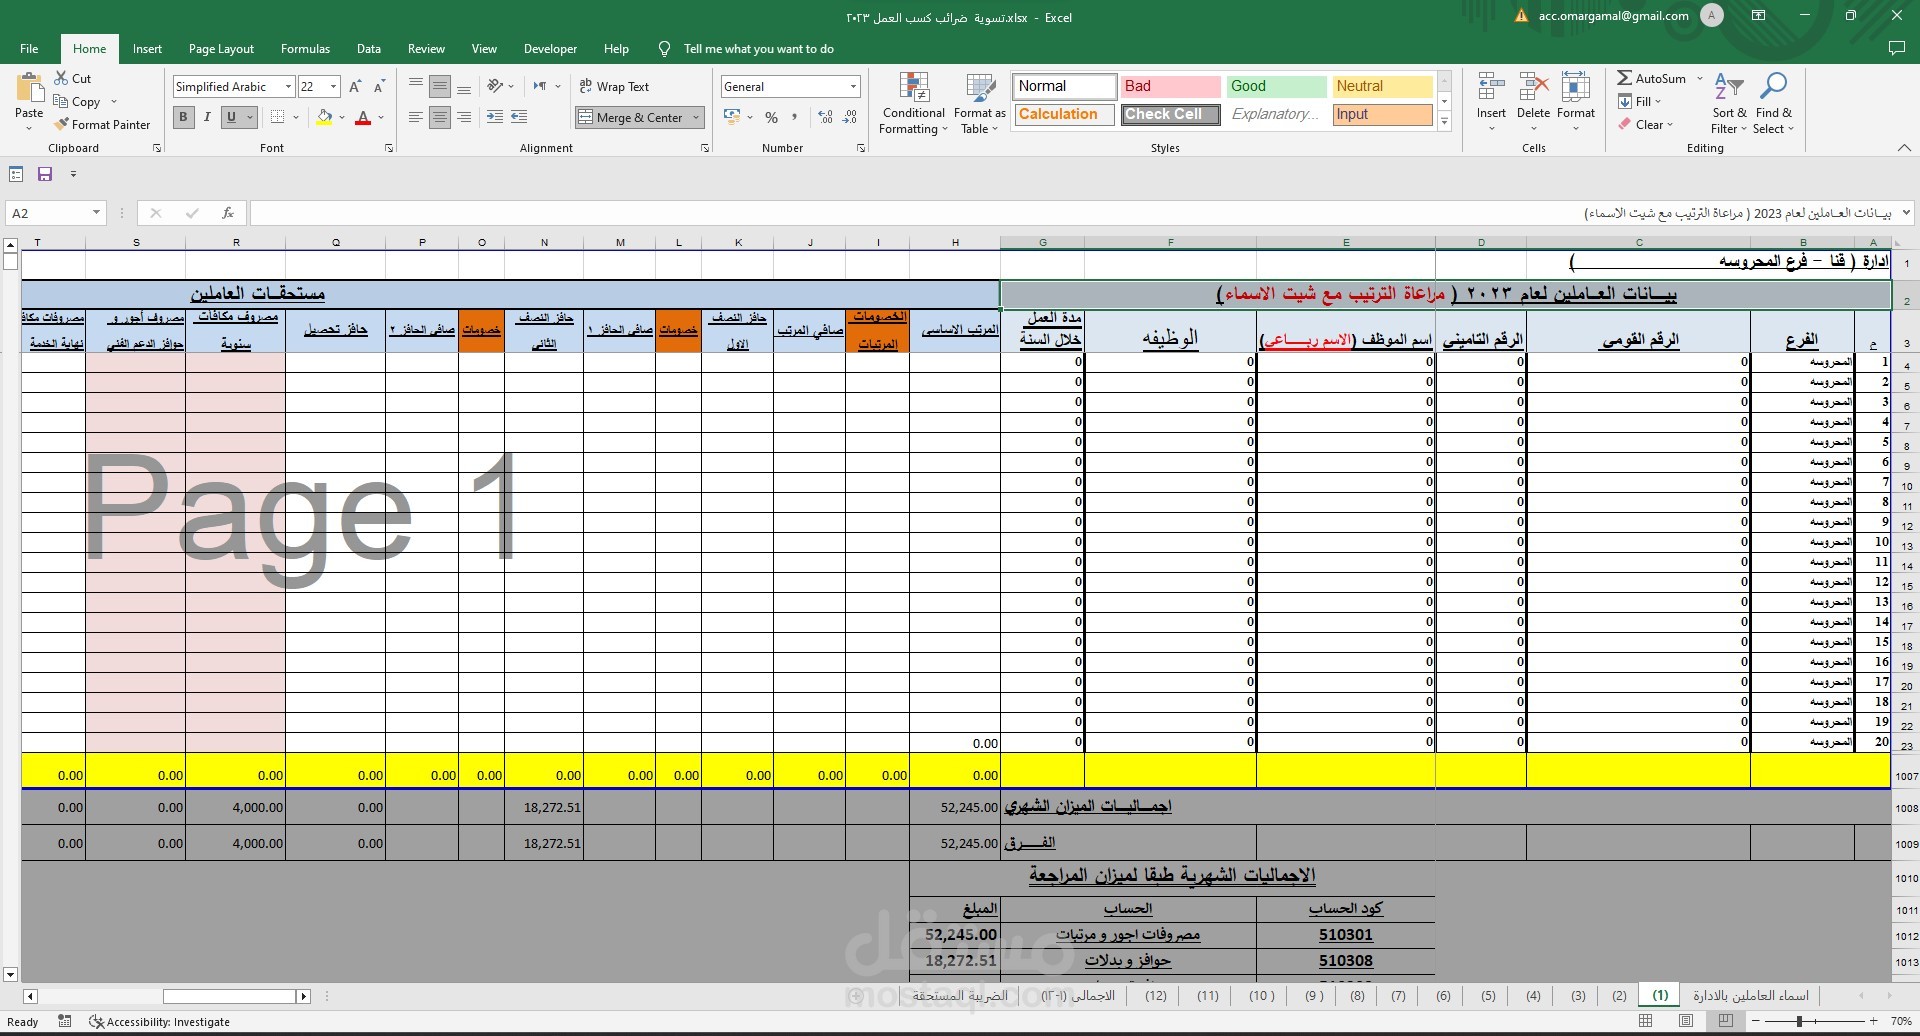Open the Data tab

coord(369,48)
